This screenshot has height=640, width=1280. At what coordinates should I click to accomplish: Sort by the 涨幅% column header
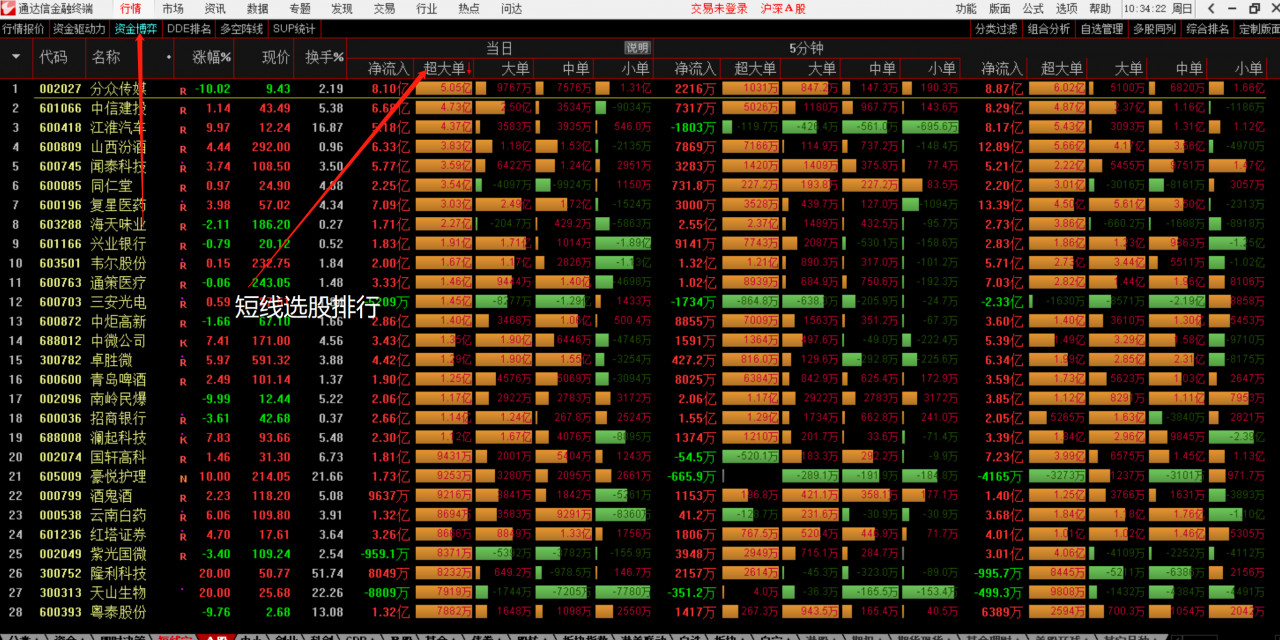click(212, 58)
